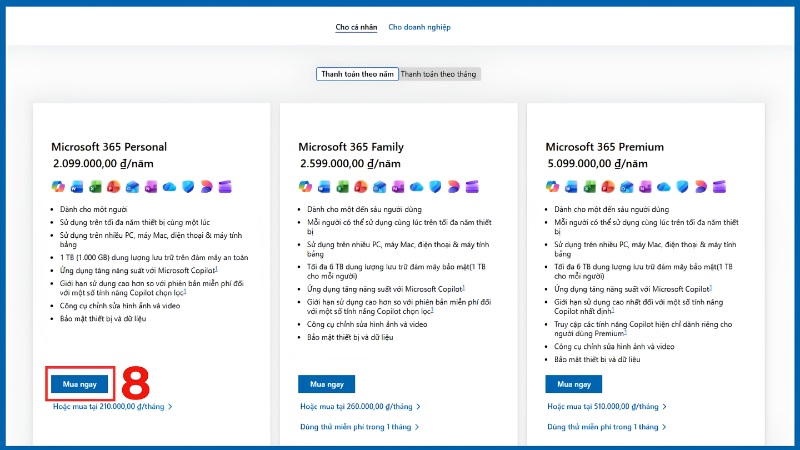
Task: Click the Excel icon under Microsoft 365 Family
Action: tap(342, 187)
